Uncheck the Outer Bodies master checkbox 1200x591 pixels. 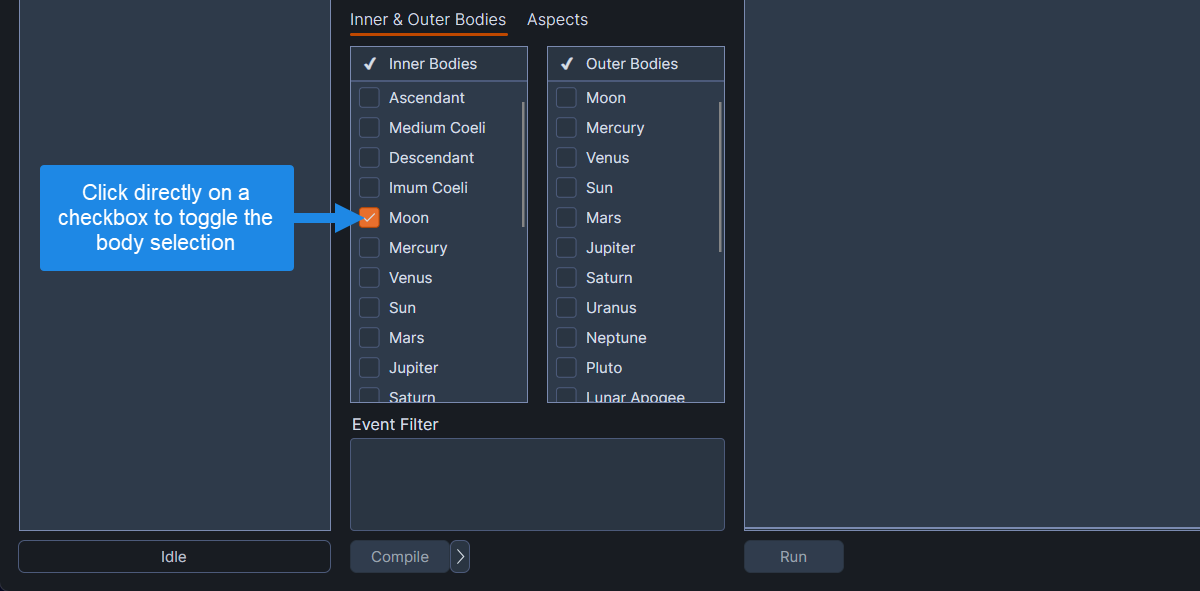click(x=566, y=62)
